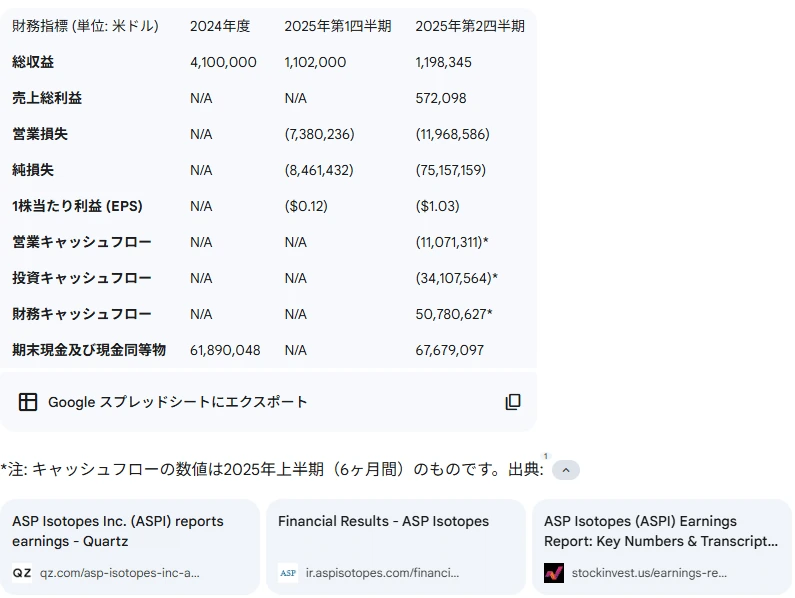Click the 営業キャッシュフロー row label
Image resolution: width=795 pixels, height=598 pixels.
pyautogui.click(x=82, y=242)
